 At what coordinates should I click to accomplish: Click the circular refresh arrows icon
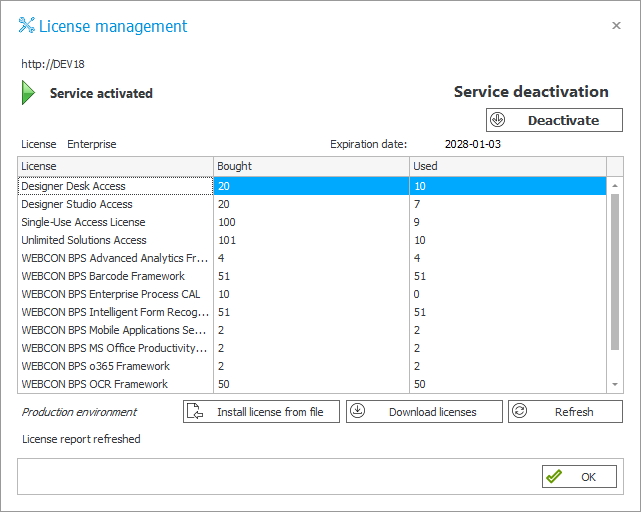520,411
